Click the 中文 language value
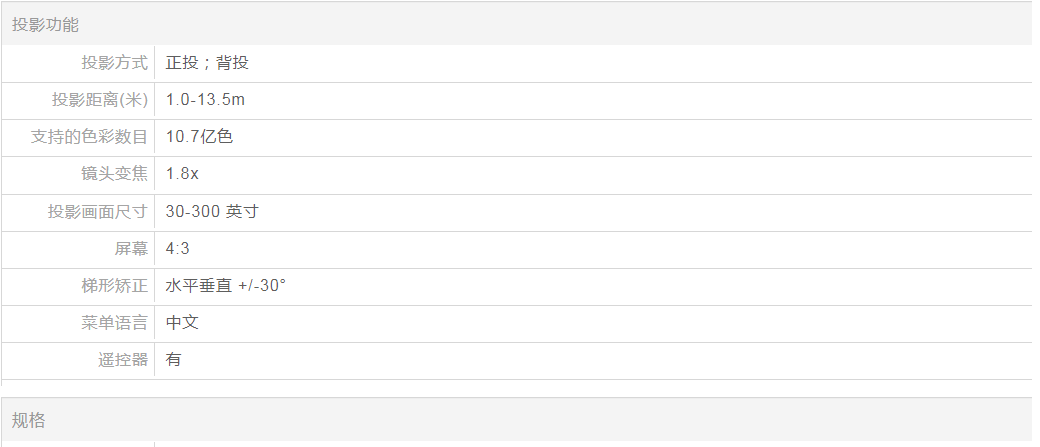1040x447 pixels. 182,323
